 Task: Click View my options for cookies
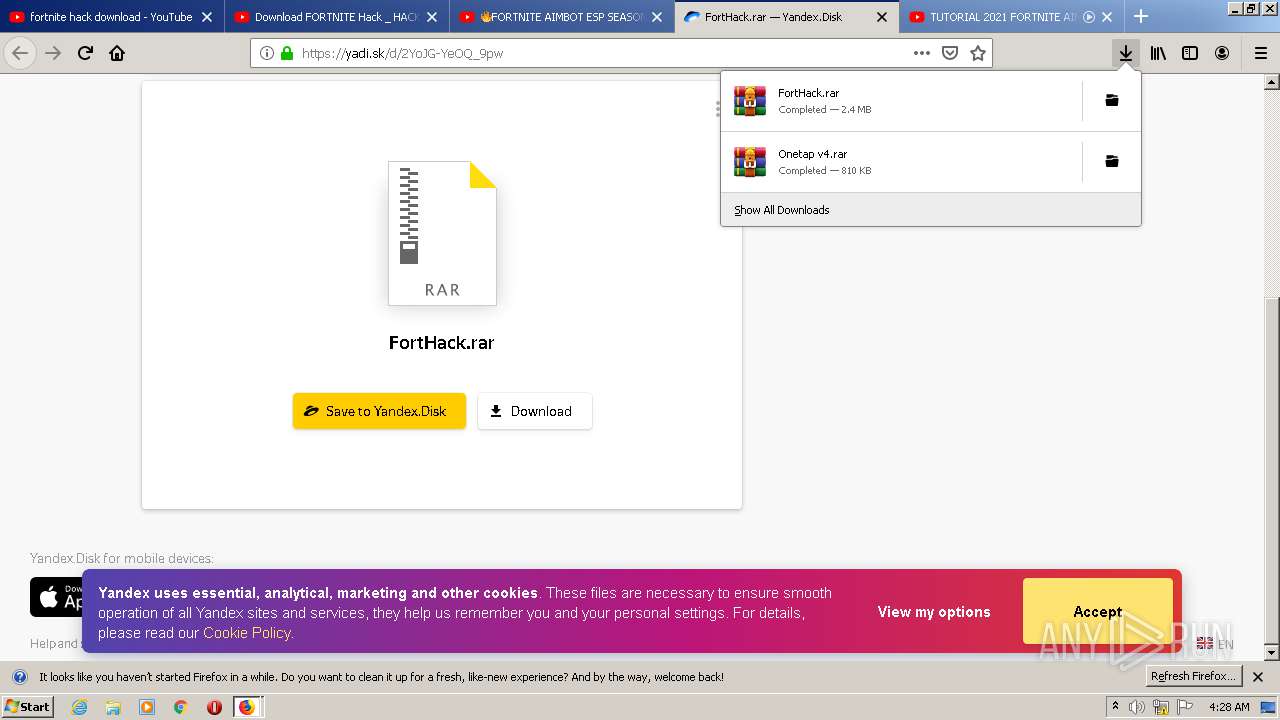[x=934, y=612]
